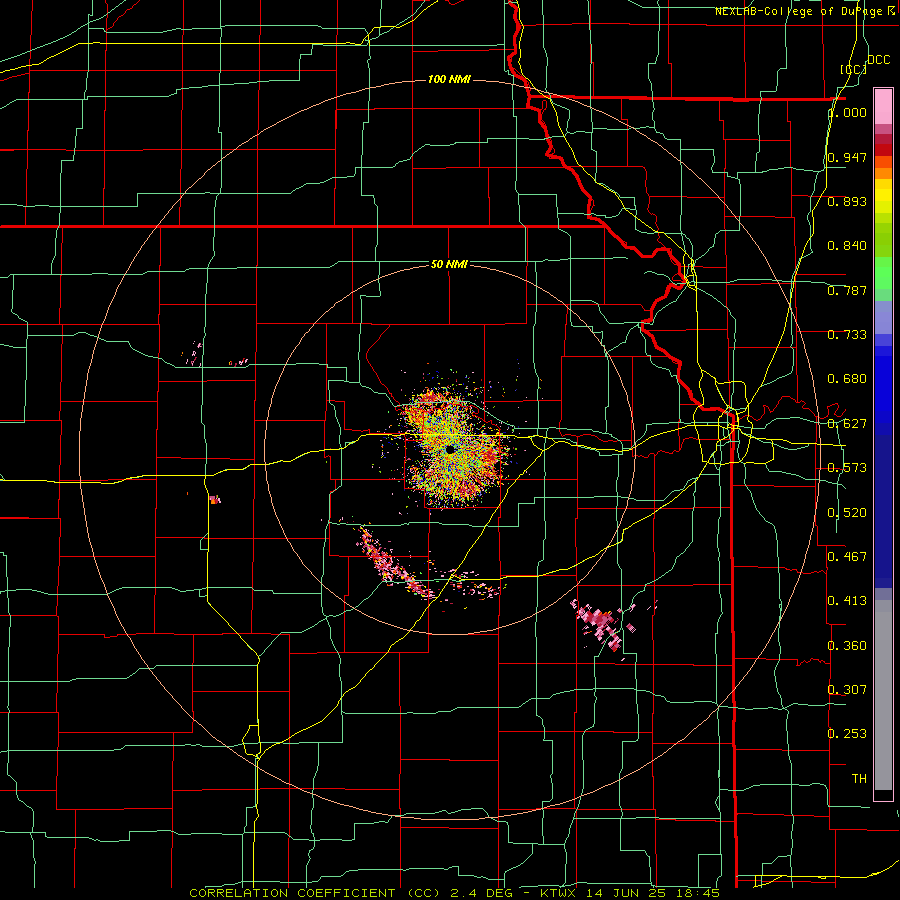Click the 0.253 value on the color scale

[847, 734]
